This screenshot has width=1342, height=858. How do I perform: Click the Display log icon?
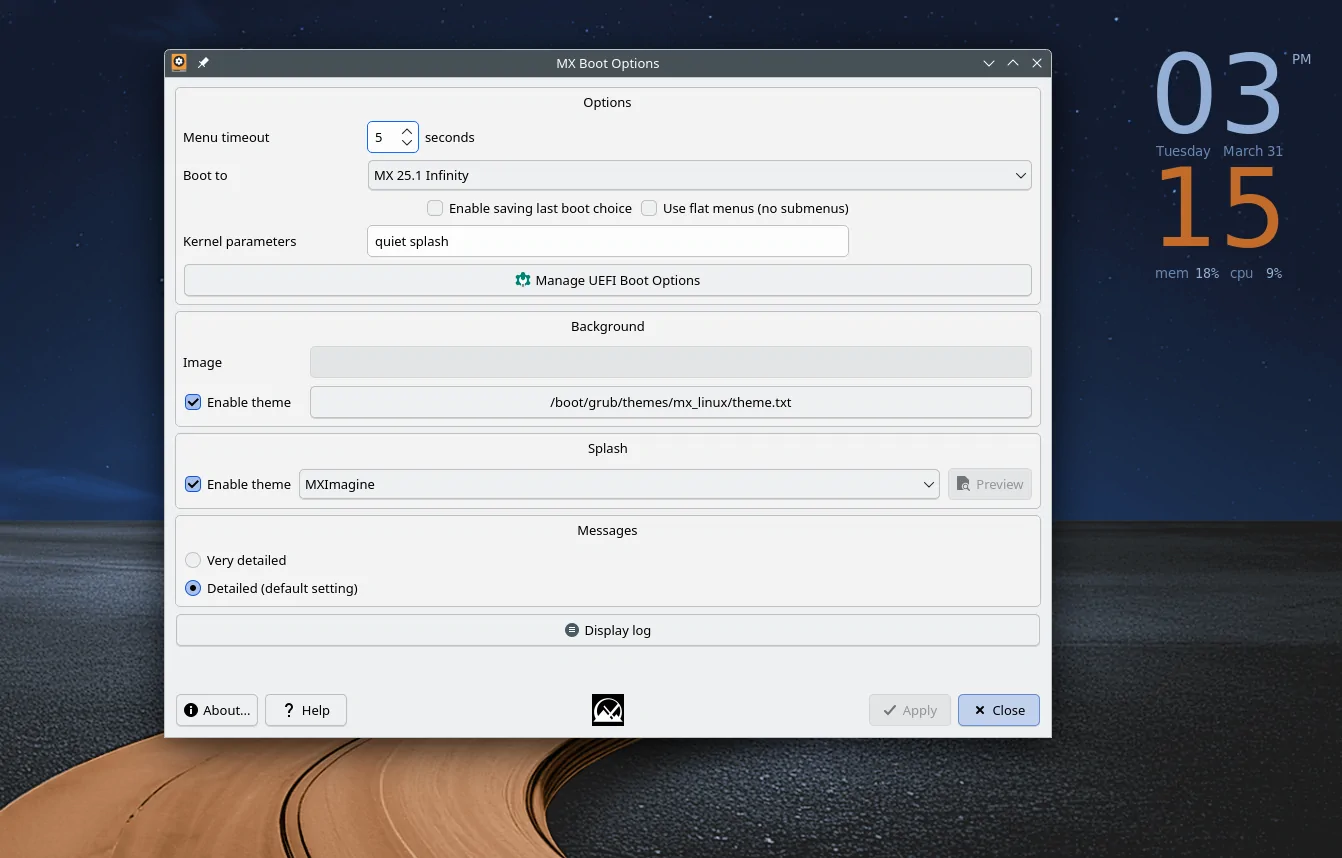click(571, 630)
